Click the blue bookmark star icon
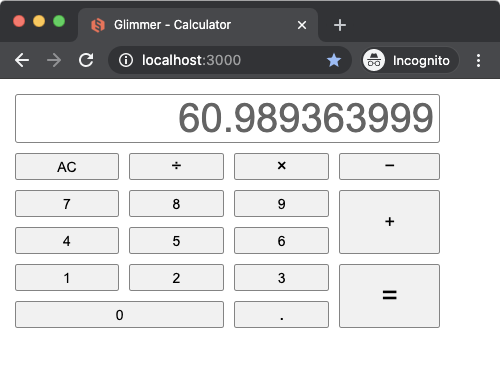500x375 pixels. (x=334, y=60)
